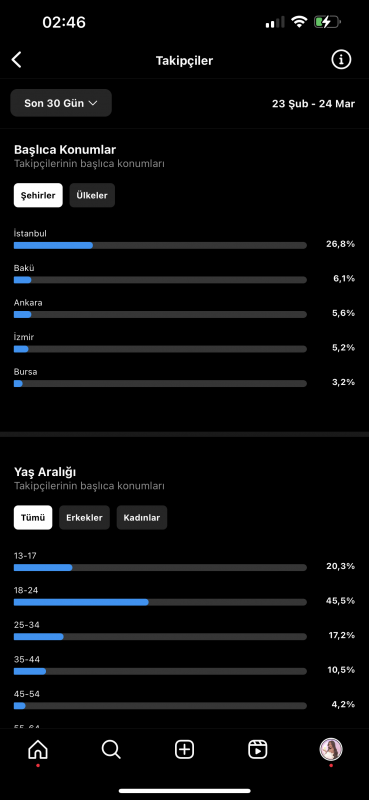Tap the 23 Şub - 24 Mar date range
This screenshot has width=369, height=800.
click(313, 104)
